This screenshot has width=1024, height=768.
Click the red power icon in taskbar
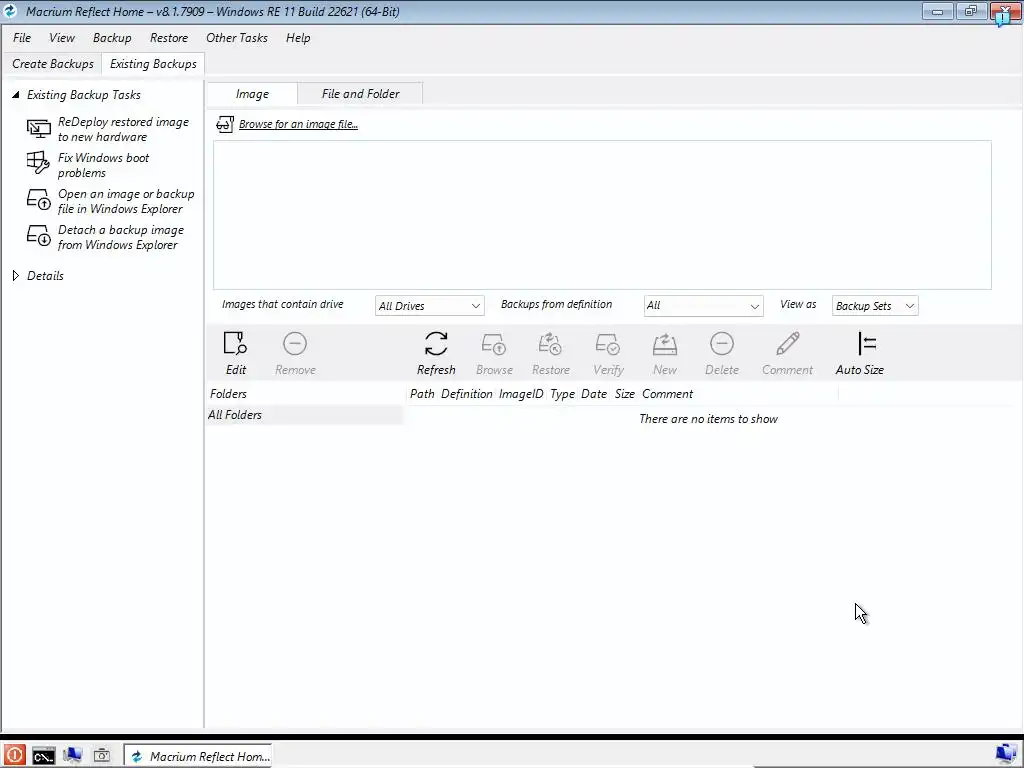[14, 756]
